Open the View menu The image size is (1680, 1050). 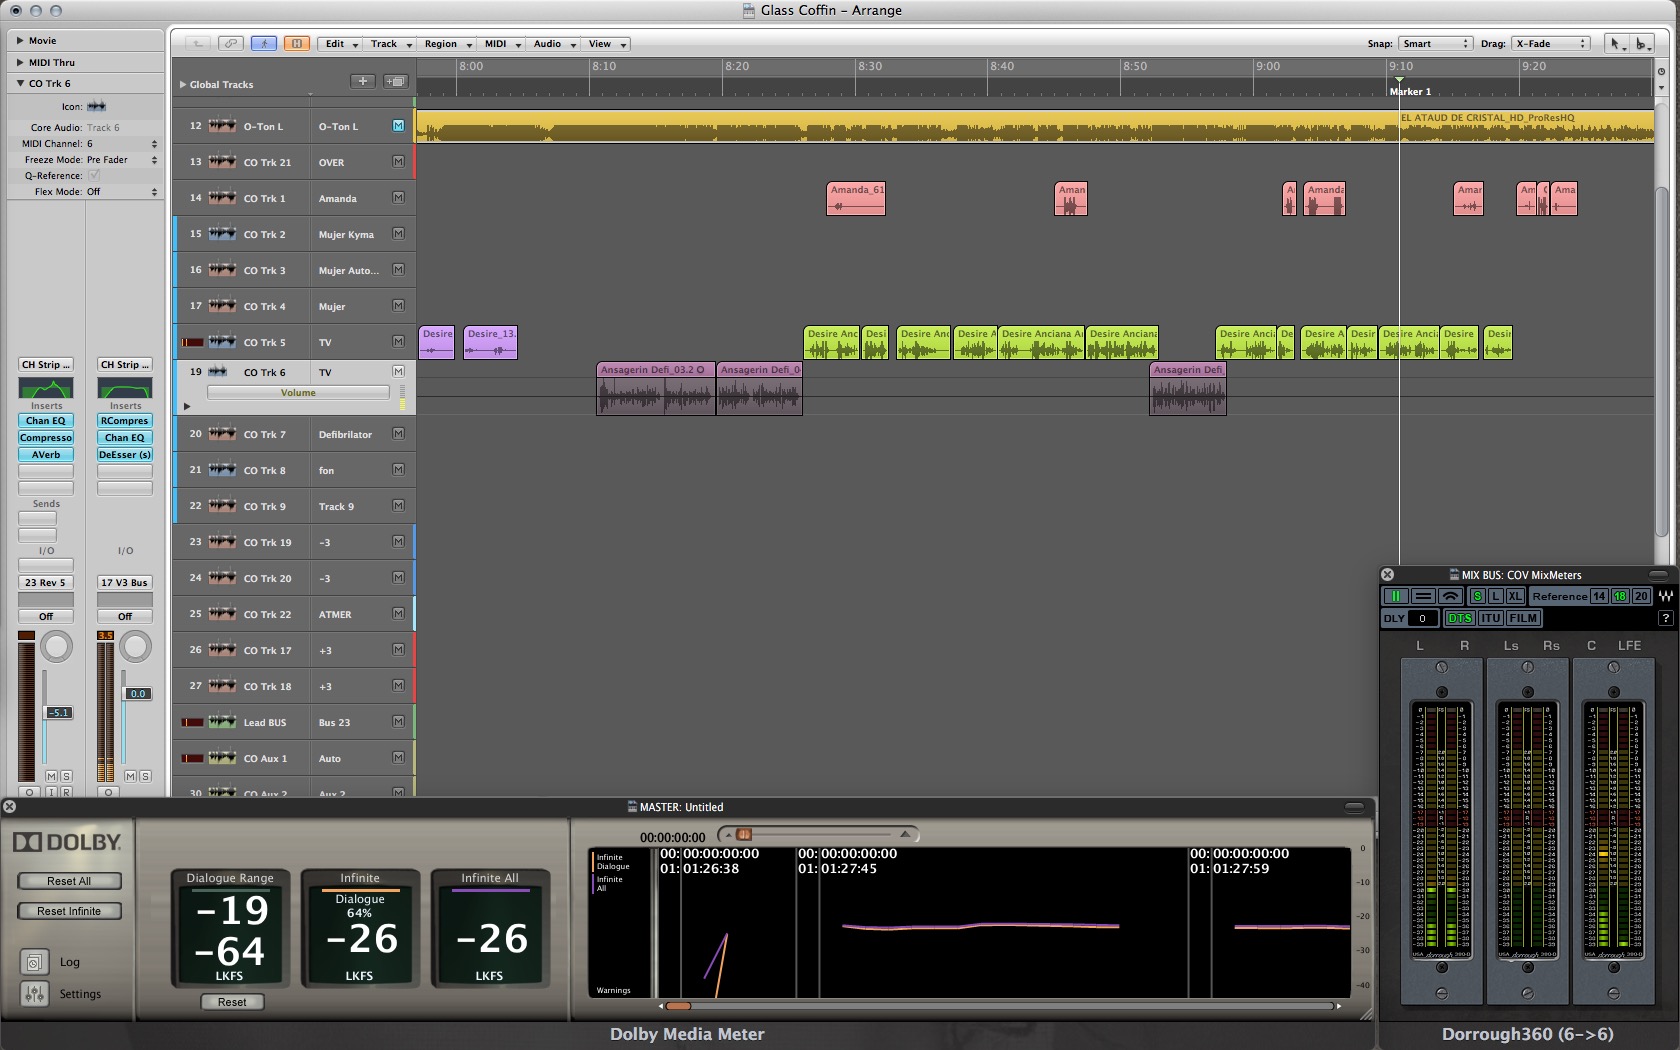click(x=606, y=43)
